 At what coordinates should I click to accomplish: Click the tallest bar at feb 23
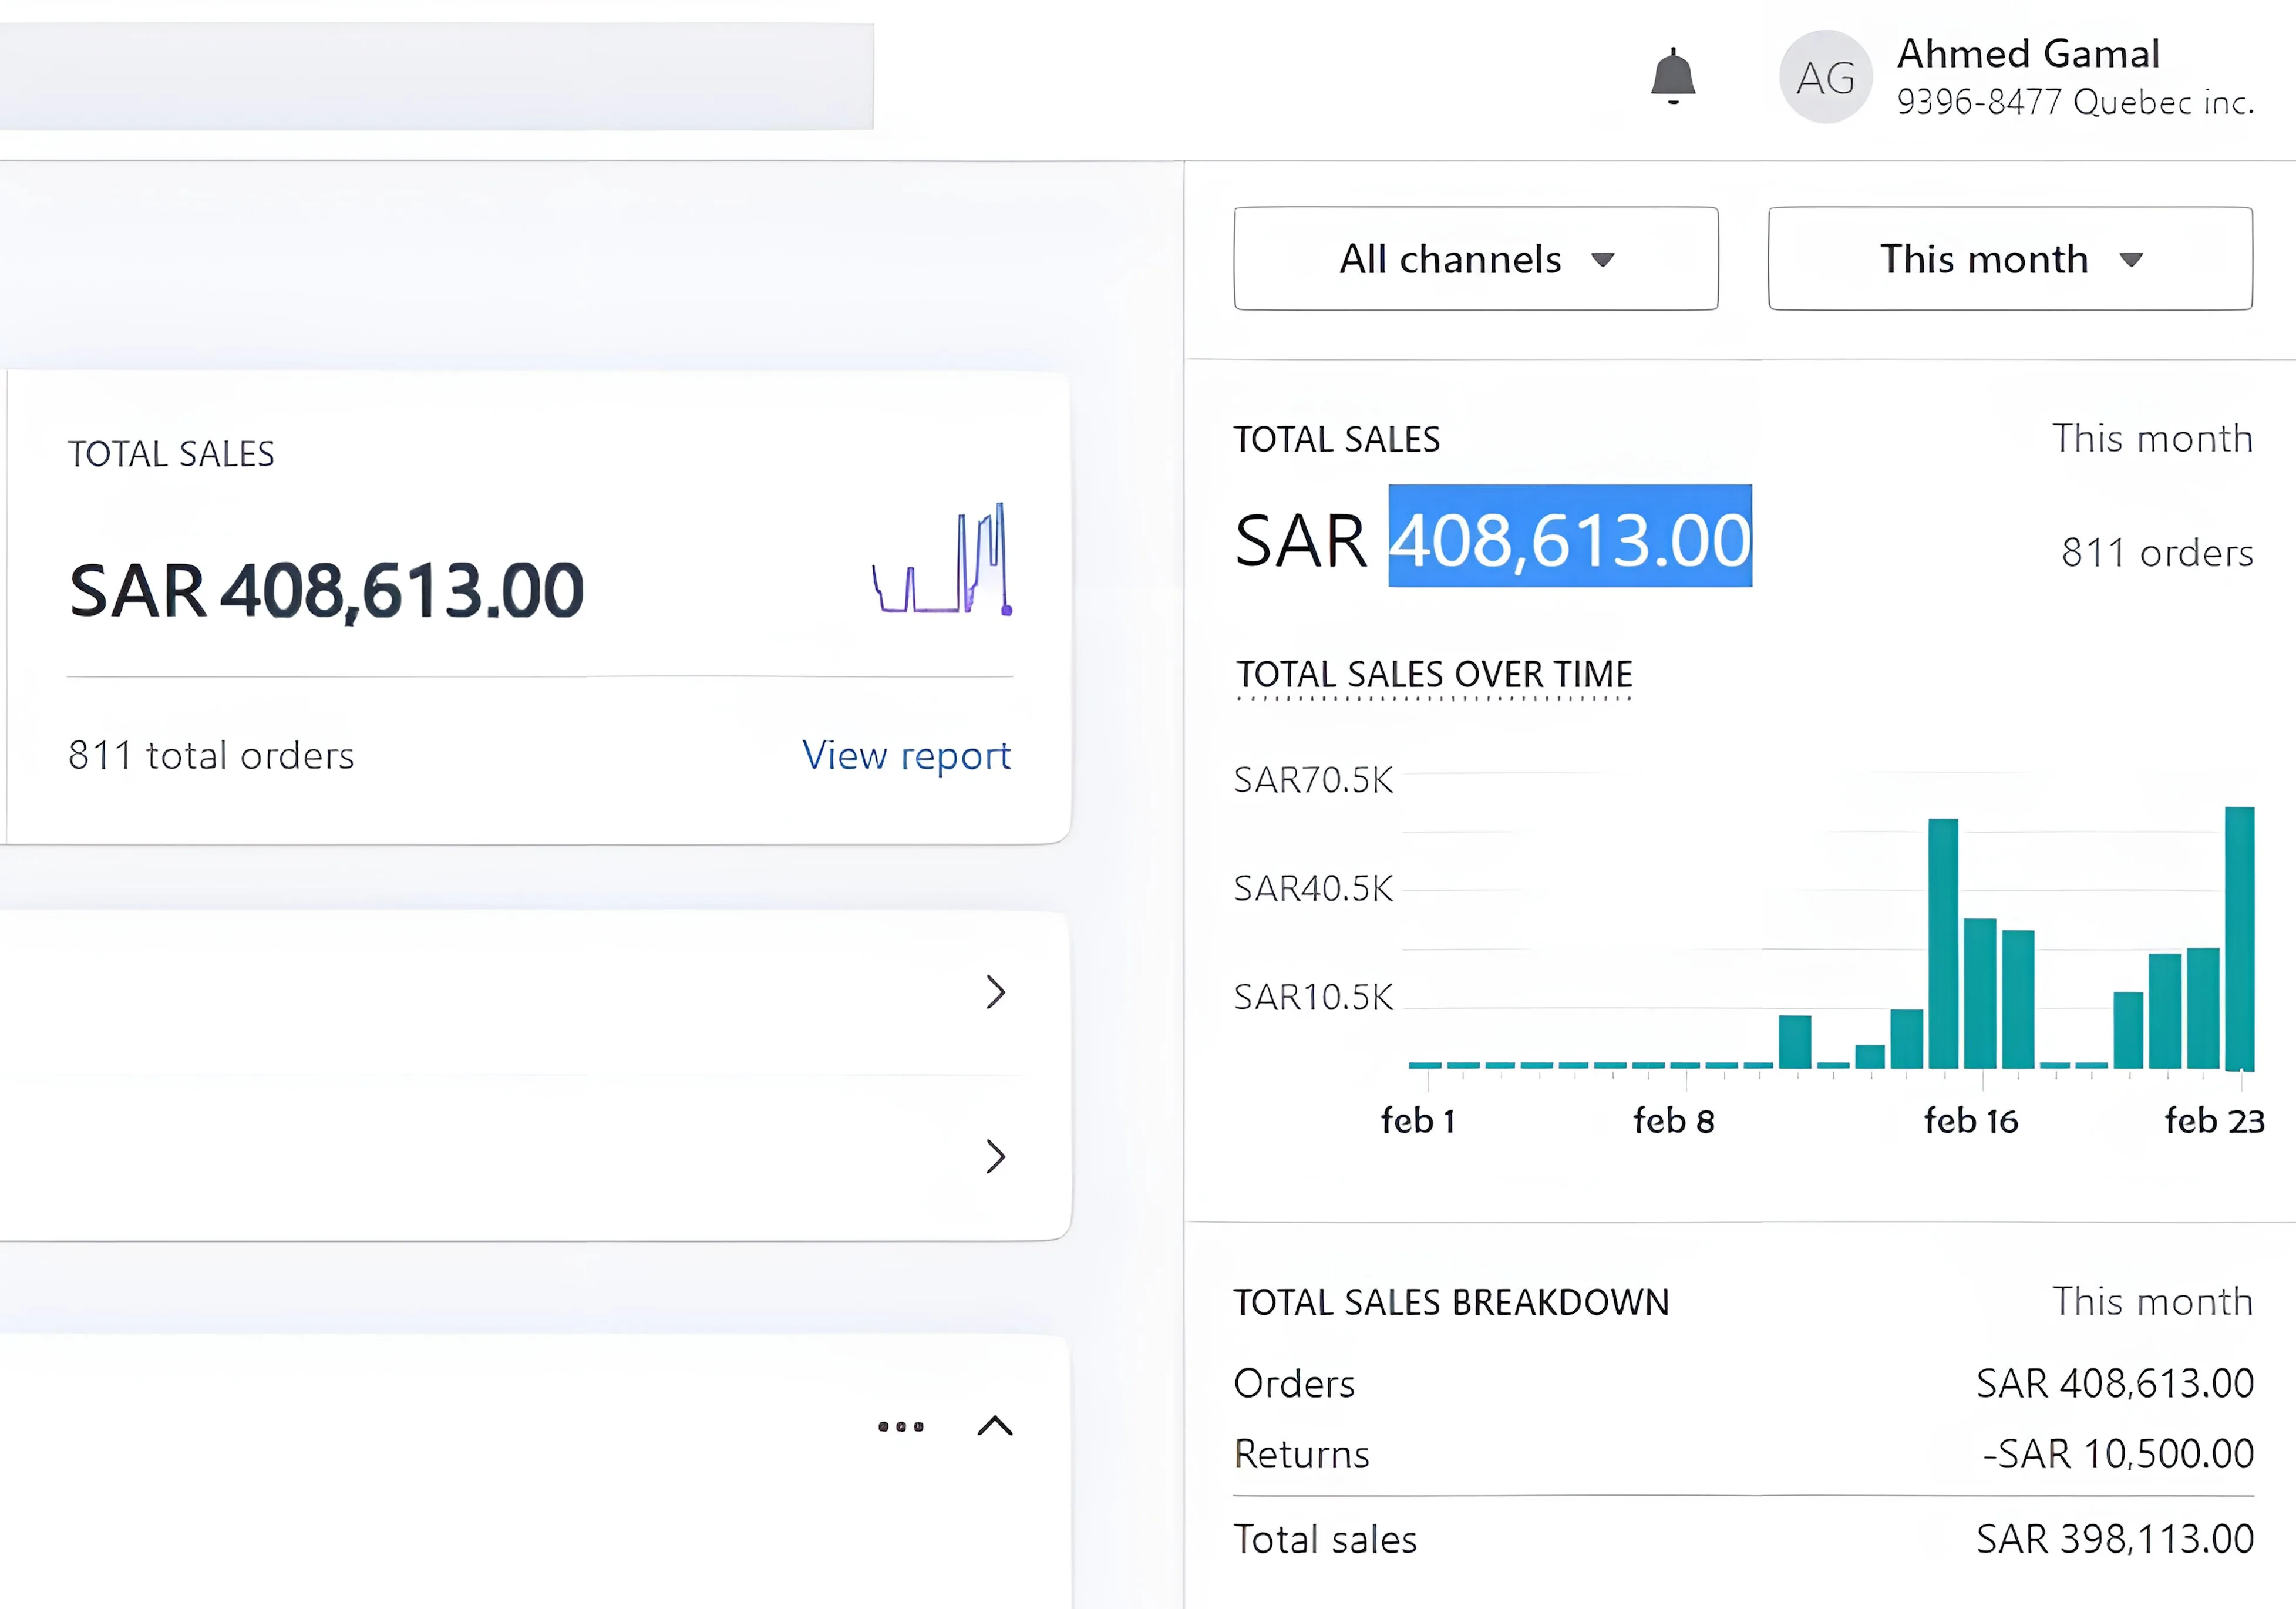[x=2239, y=938]
